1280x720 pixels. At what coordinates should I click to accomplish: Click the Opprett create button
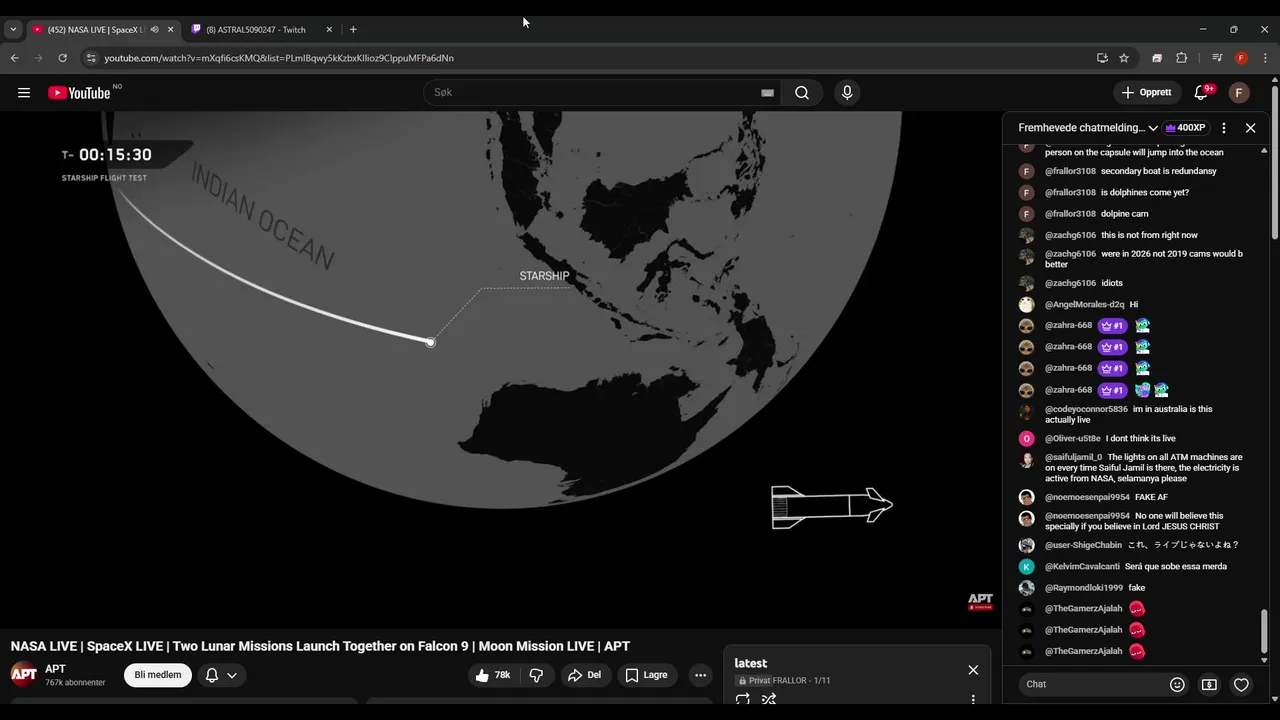(1147, 93)
